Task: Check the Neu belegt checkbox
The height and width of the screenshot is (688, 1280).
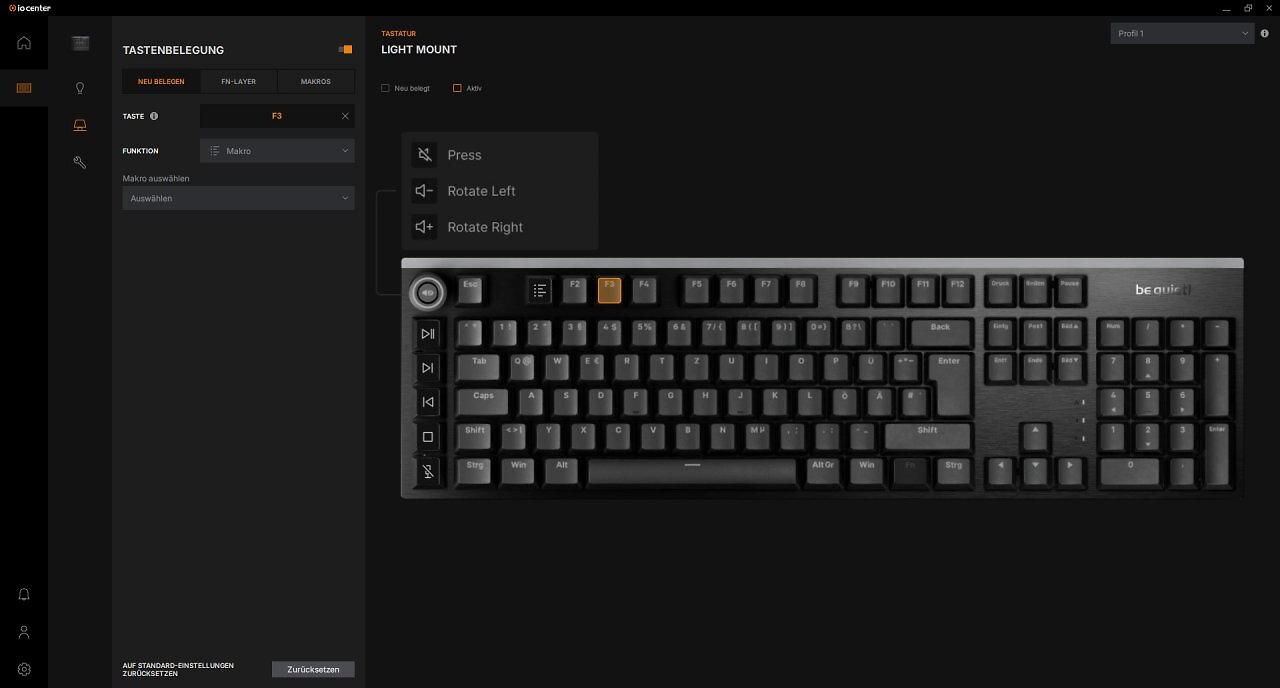Action: [385, 88]
